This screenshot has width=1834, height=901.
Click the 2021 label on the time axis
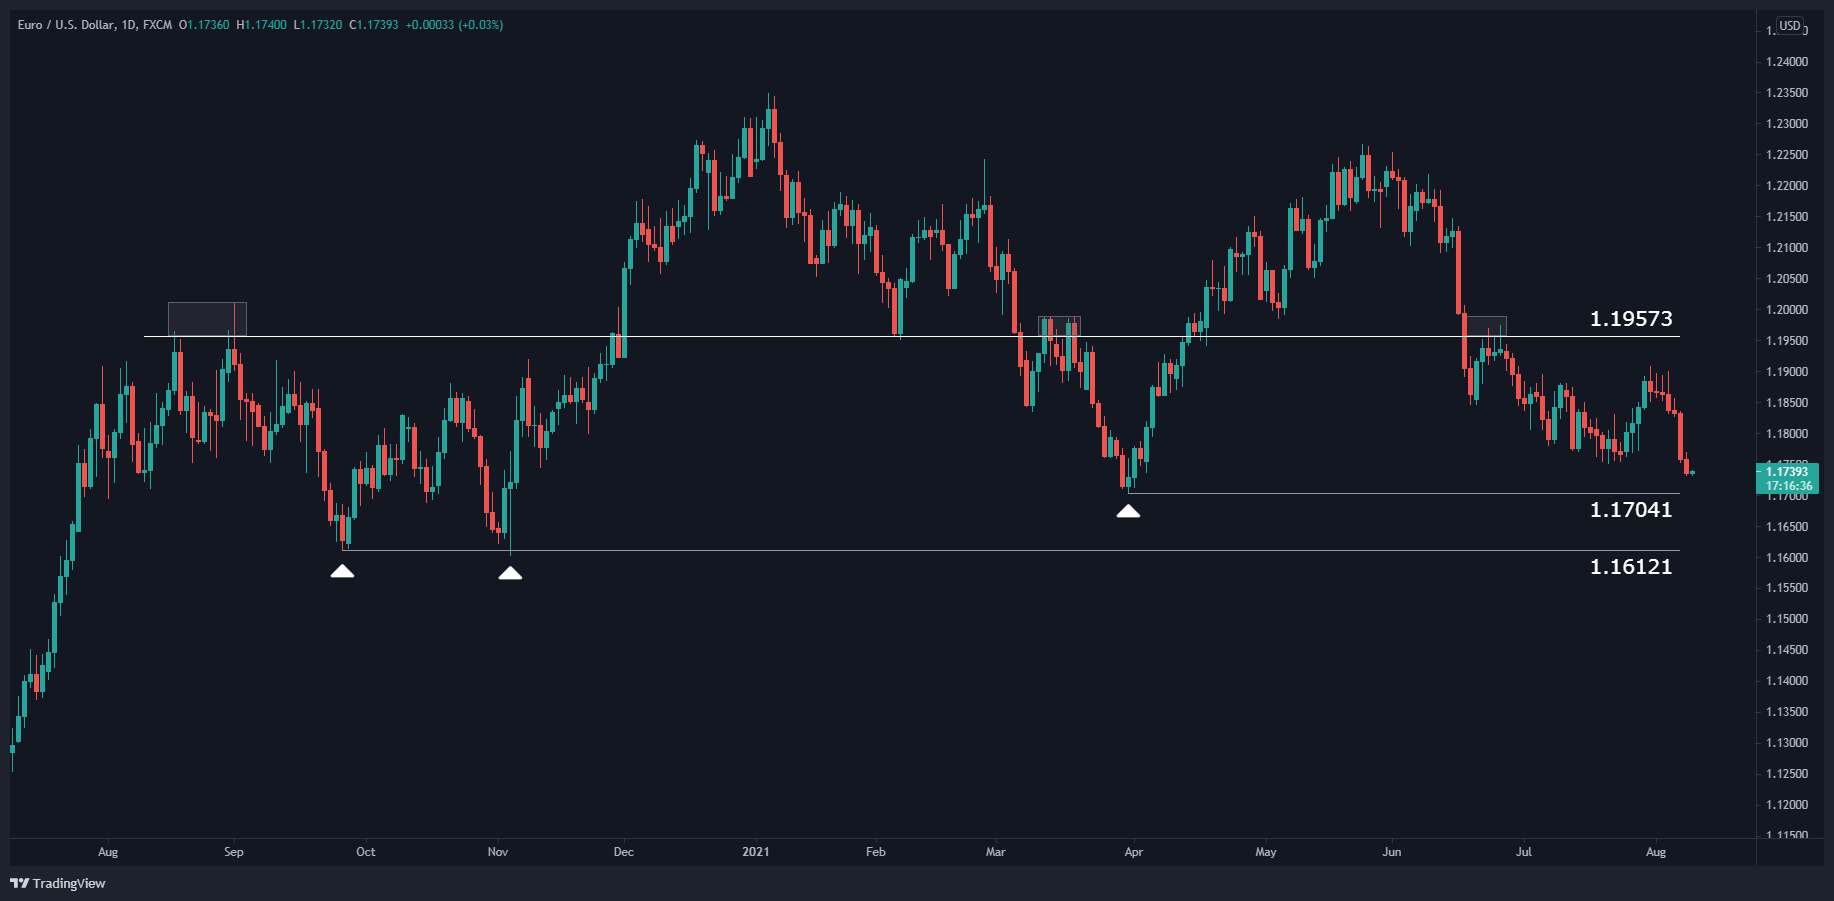click(755, 852)
